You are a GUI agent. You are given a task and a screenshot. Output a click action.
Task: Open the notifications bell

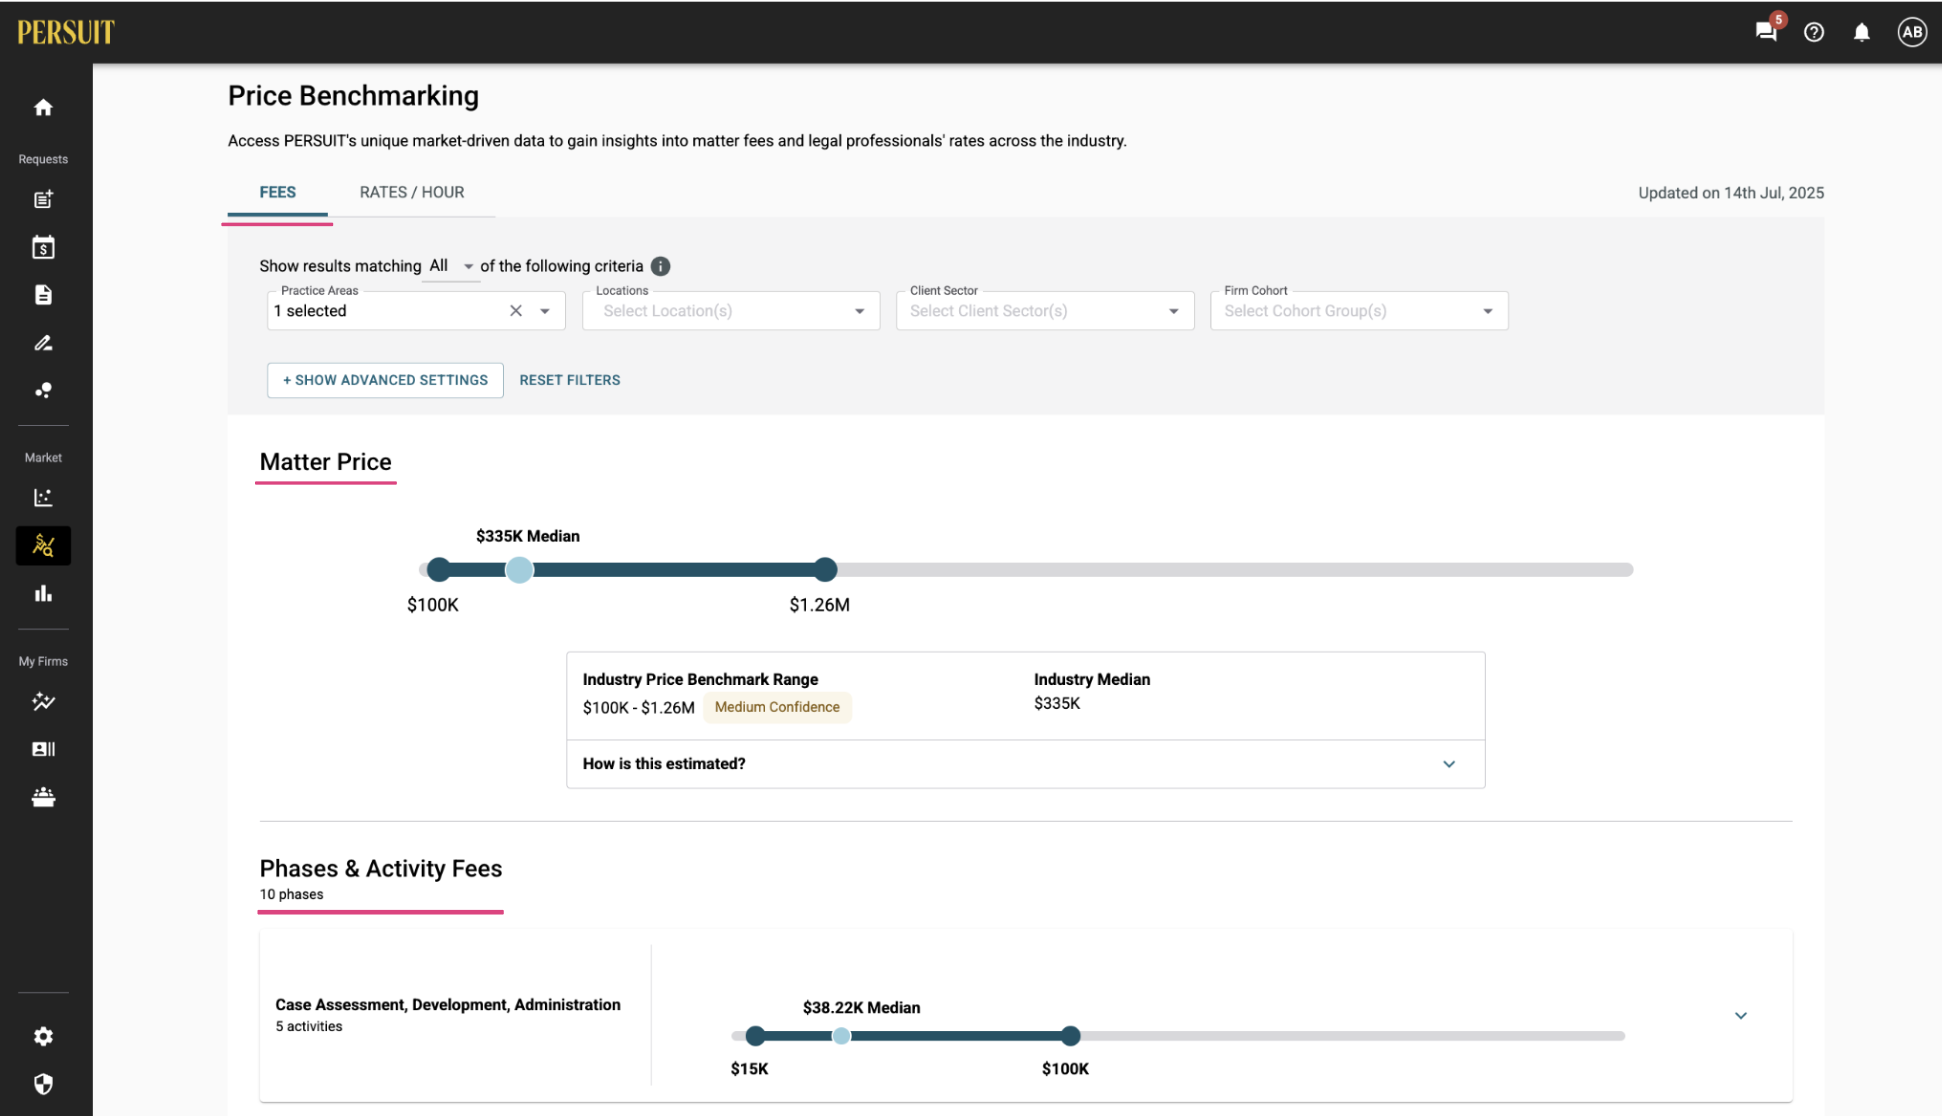pos(1861,31)
